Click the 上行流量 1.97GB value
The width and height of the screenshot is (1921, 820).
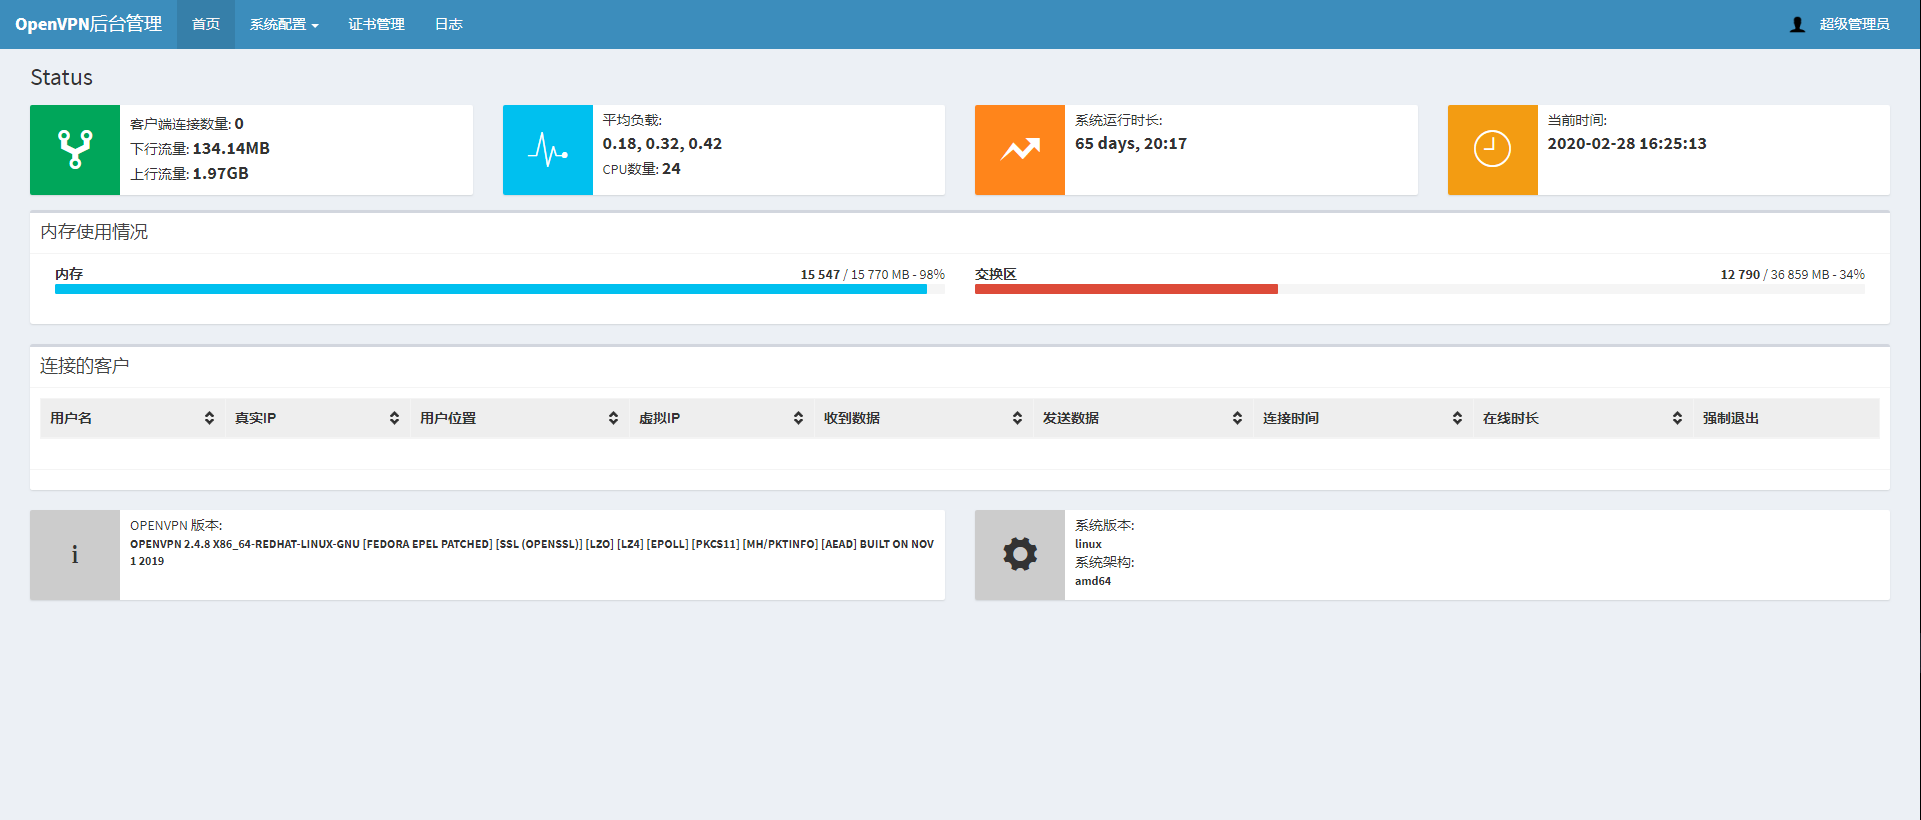click(220, 173)
